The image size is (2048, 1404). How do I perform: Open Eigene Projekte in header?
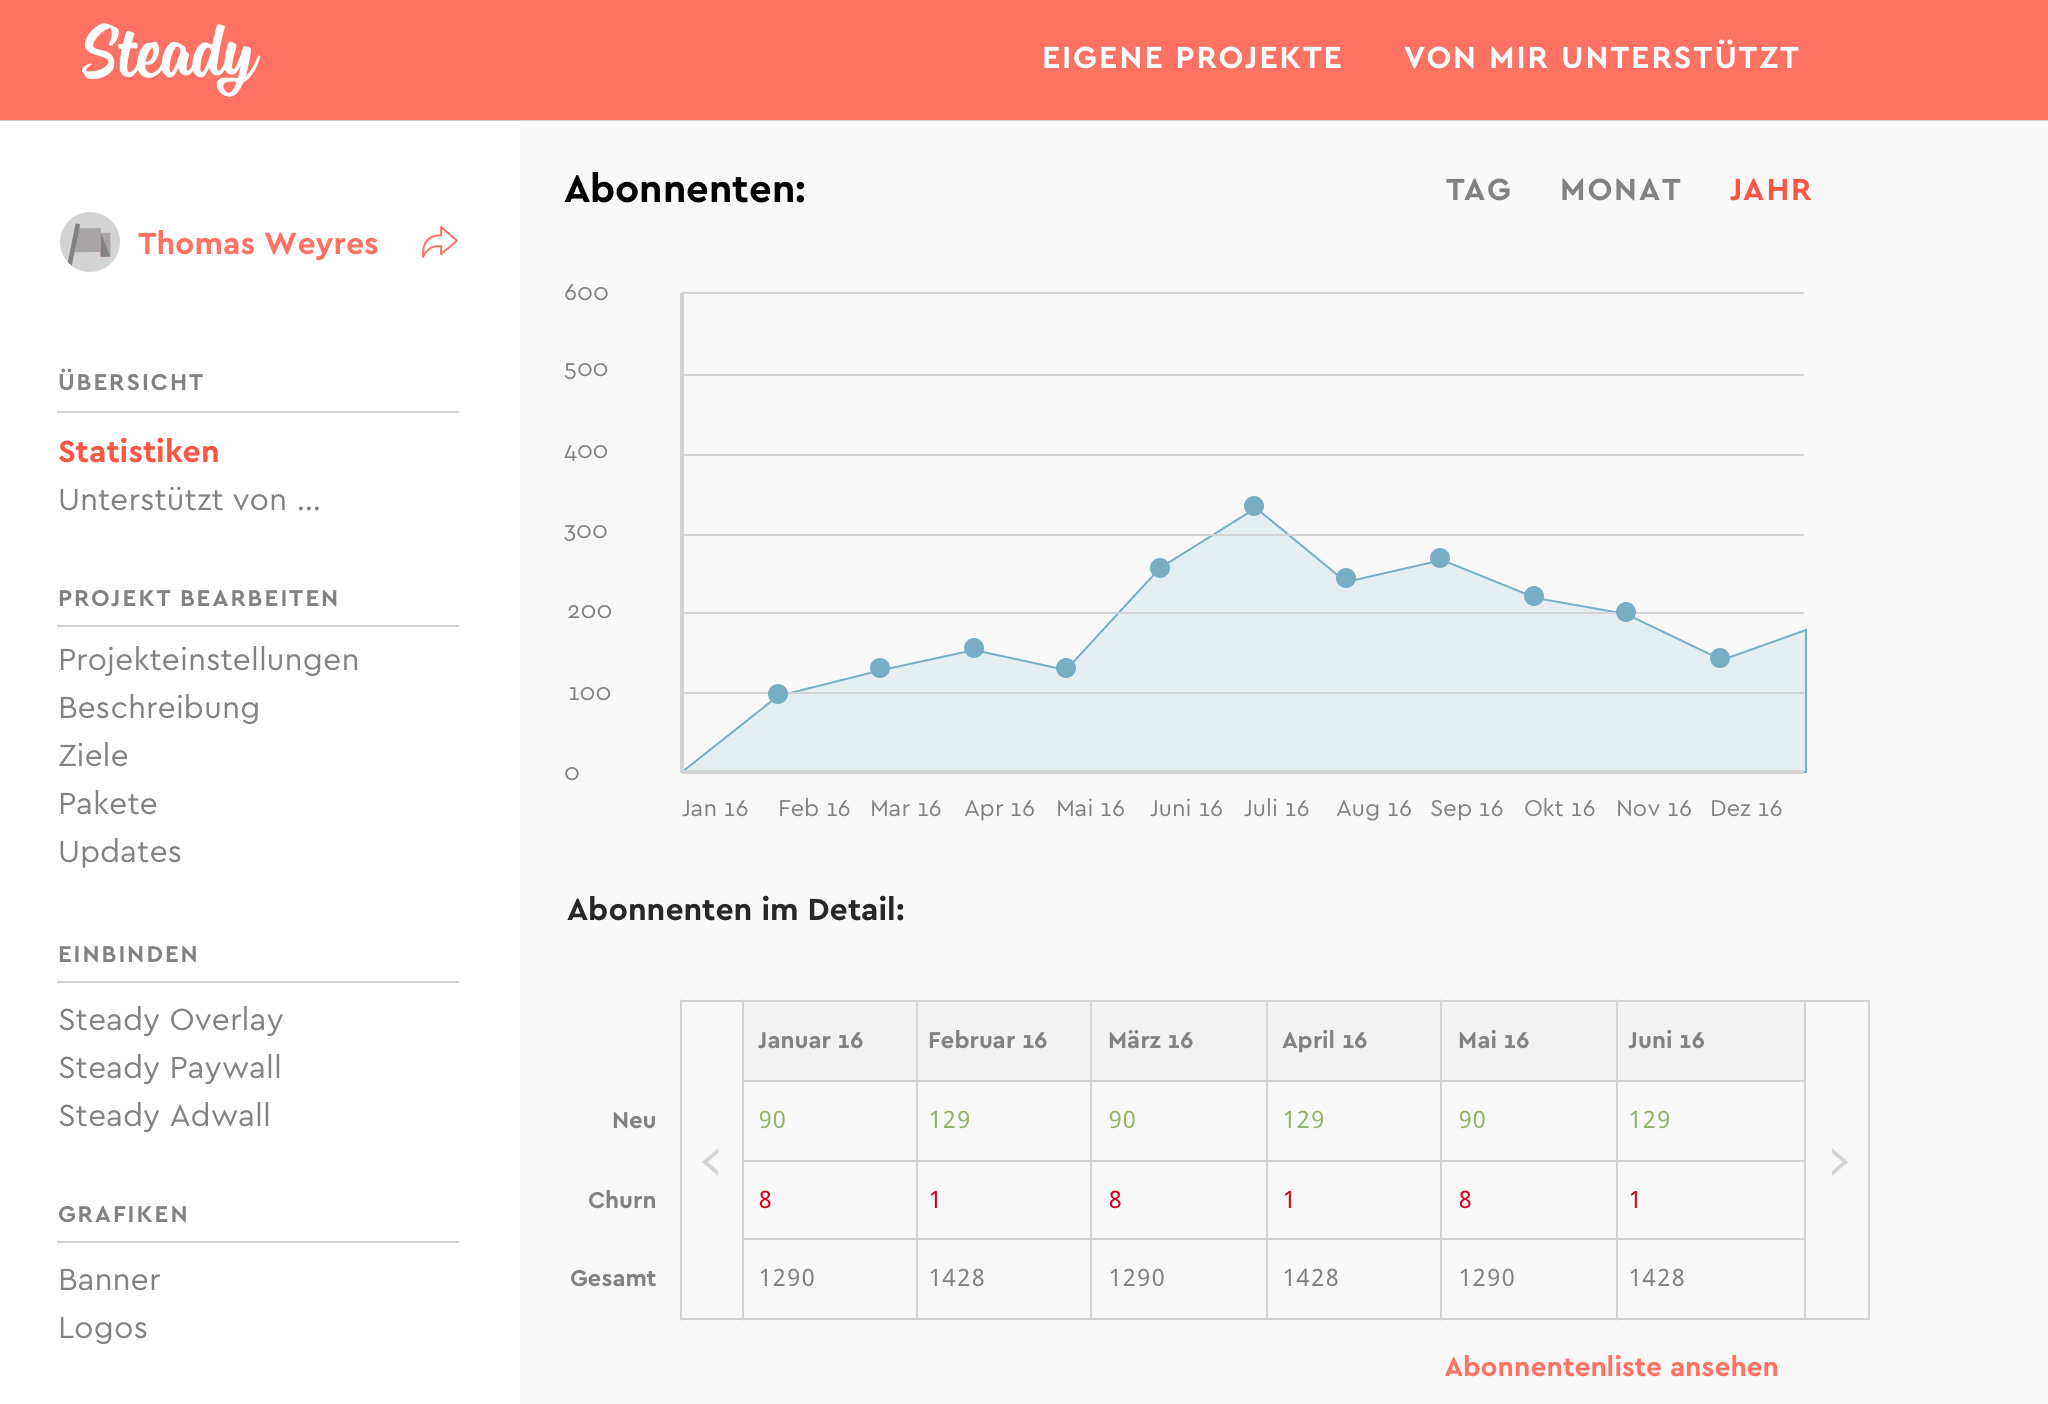click(x=1192, y=58)
